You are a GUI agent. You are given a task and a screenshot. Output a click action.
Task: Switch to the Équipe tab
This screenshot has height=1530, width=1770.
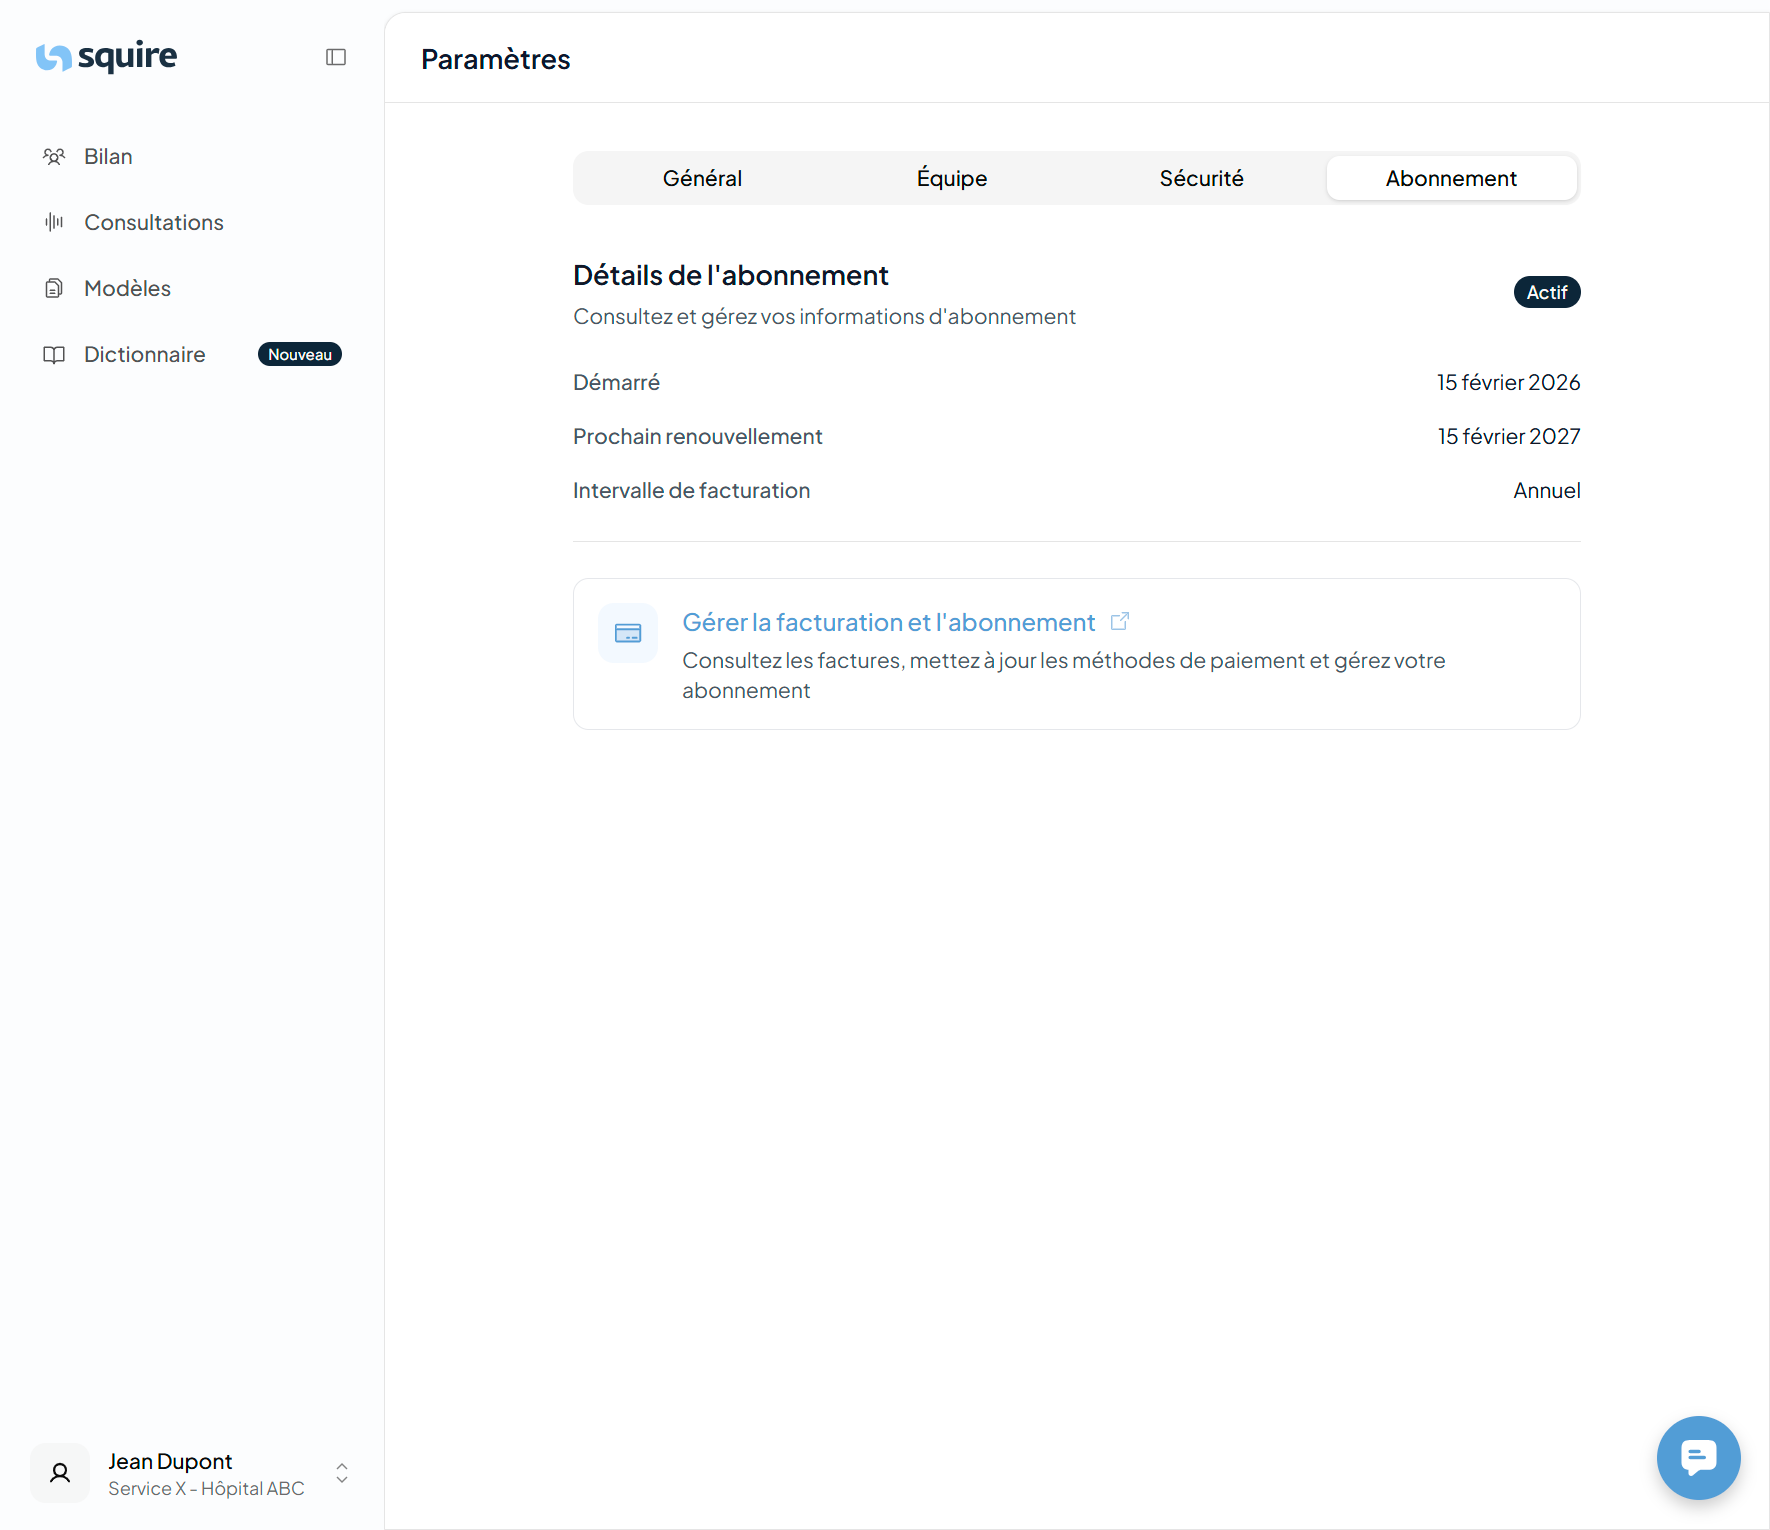(951, 178)
